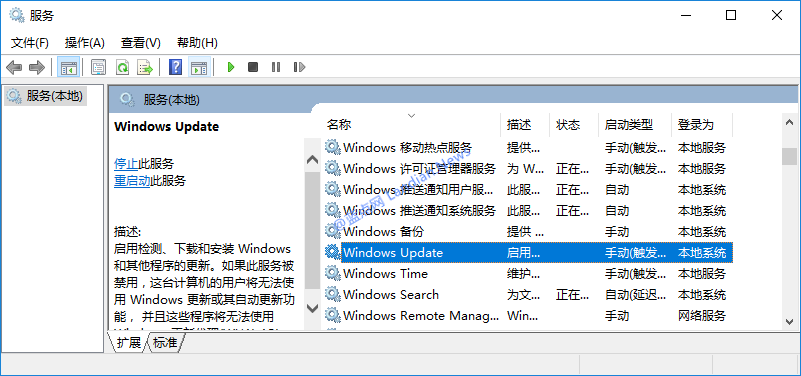
Task: Click the gear icon beside Windows Time
Action: pyautogui.click(x=333, y=273)
